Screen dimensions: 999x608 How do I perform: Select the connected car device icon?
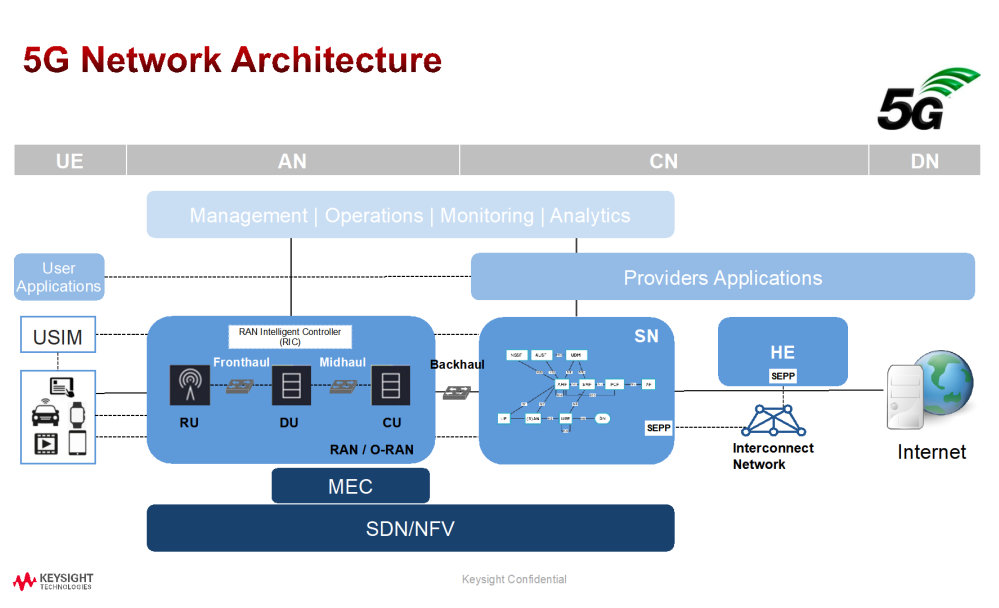(45, 413)
